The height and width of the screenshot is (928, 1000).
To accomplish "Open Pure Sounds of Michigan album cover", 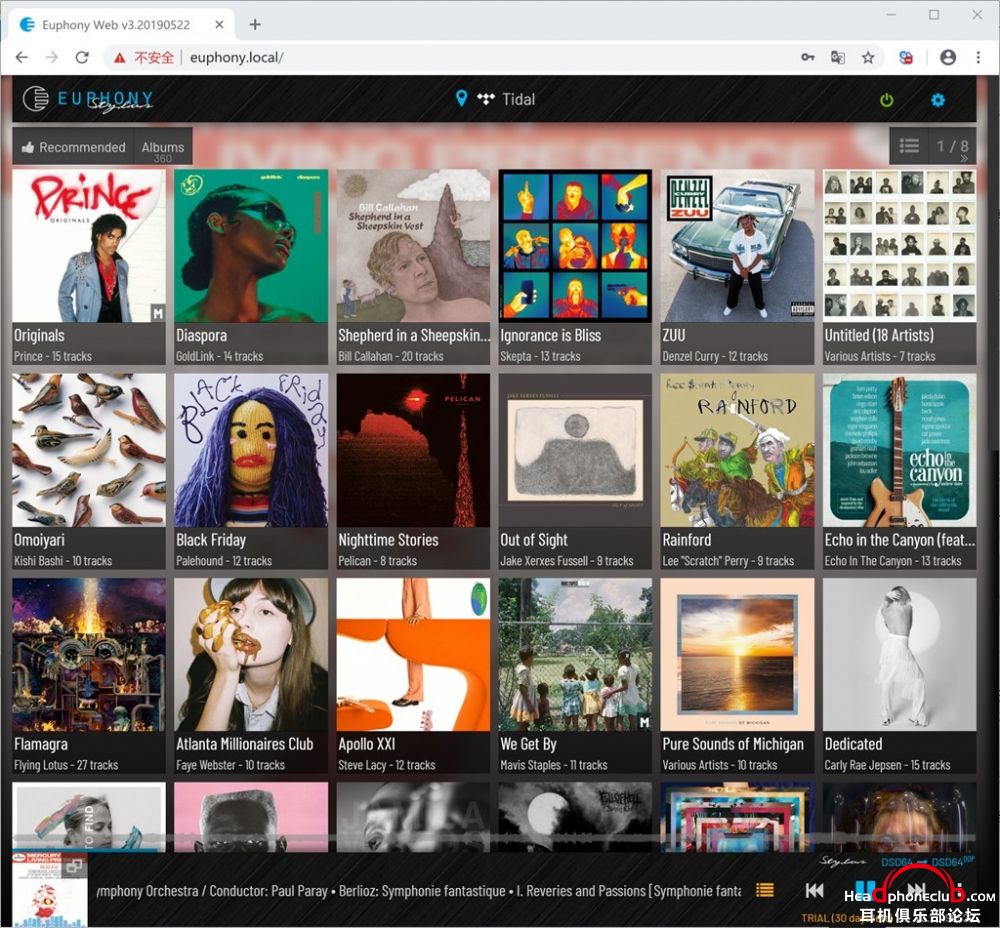I will [x=737, y=654].
